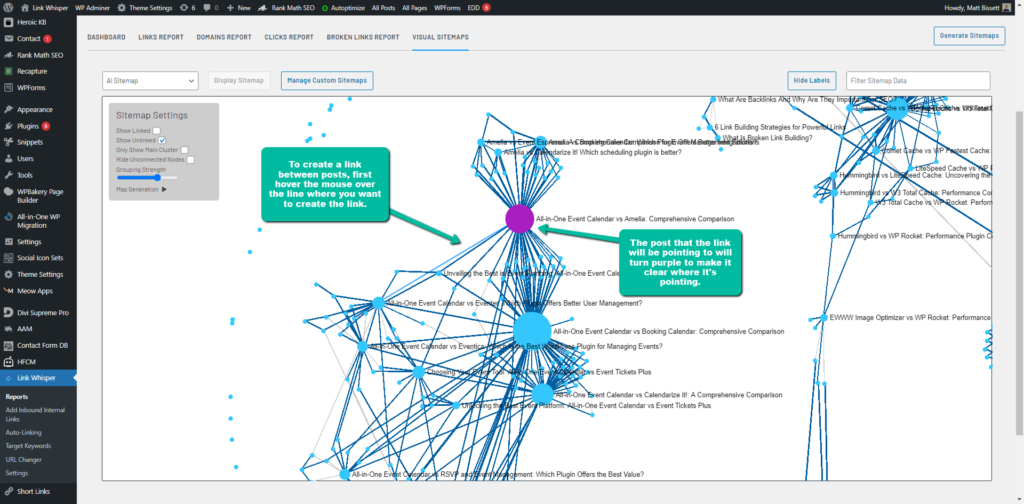Open the comments bubble icon in admin bar

pos(206,7)
